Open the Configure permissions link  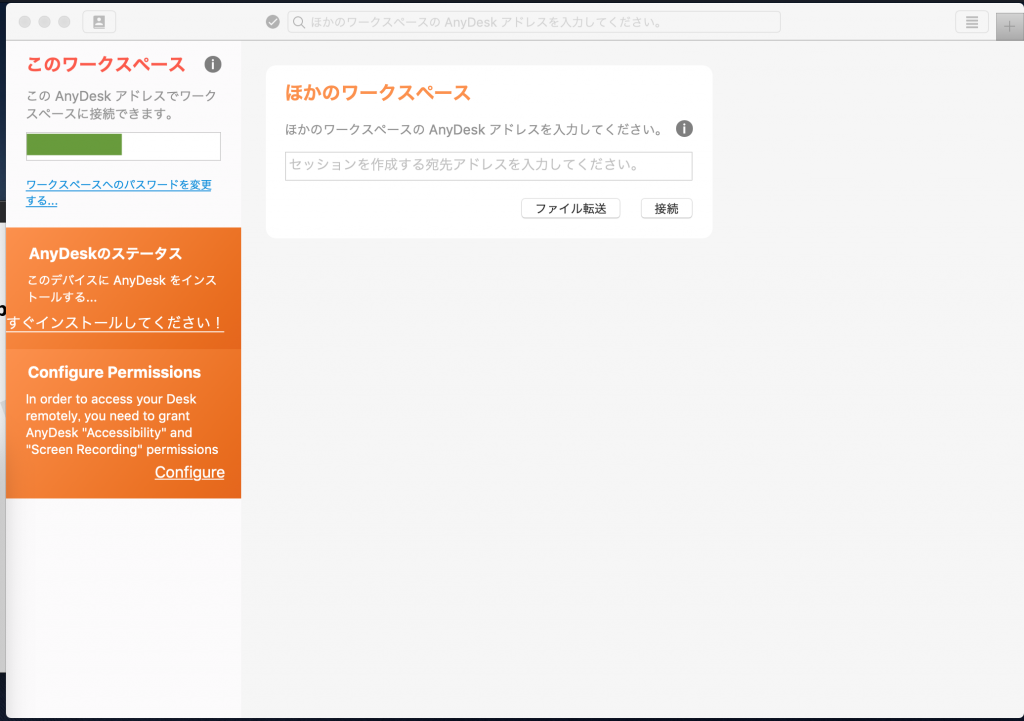pyautogui.click(x=189, y=472)
